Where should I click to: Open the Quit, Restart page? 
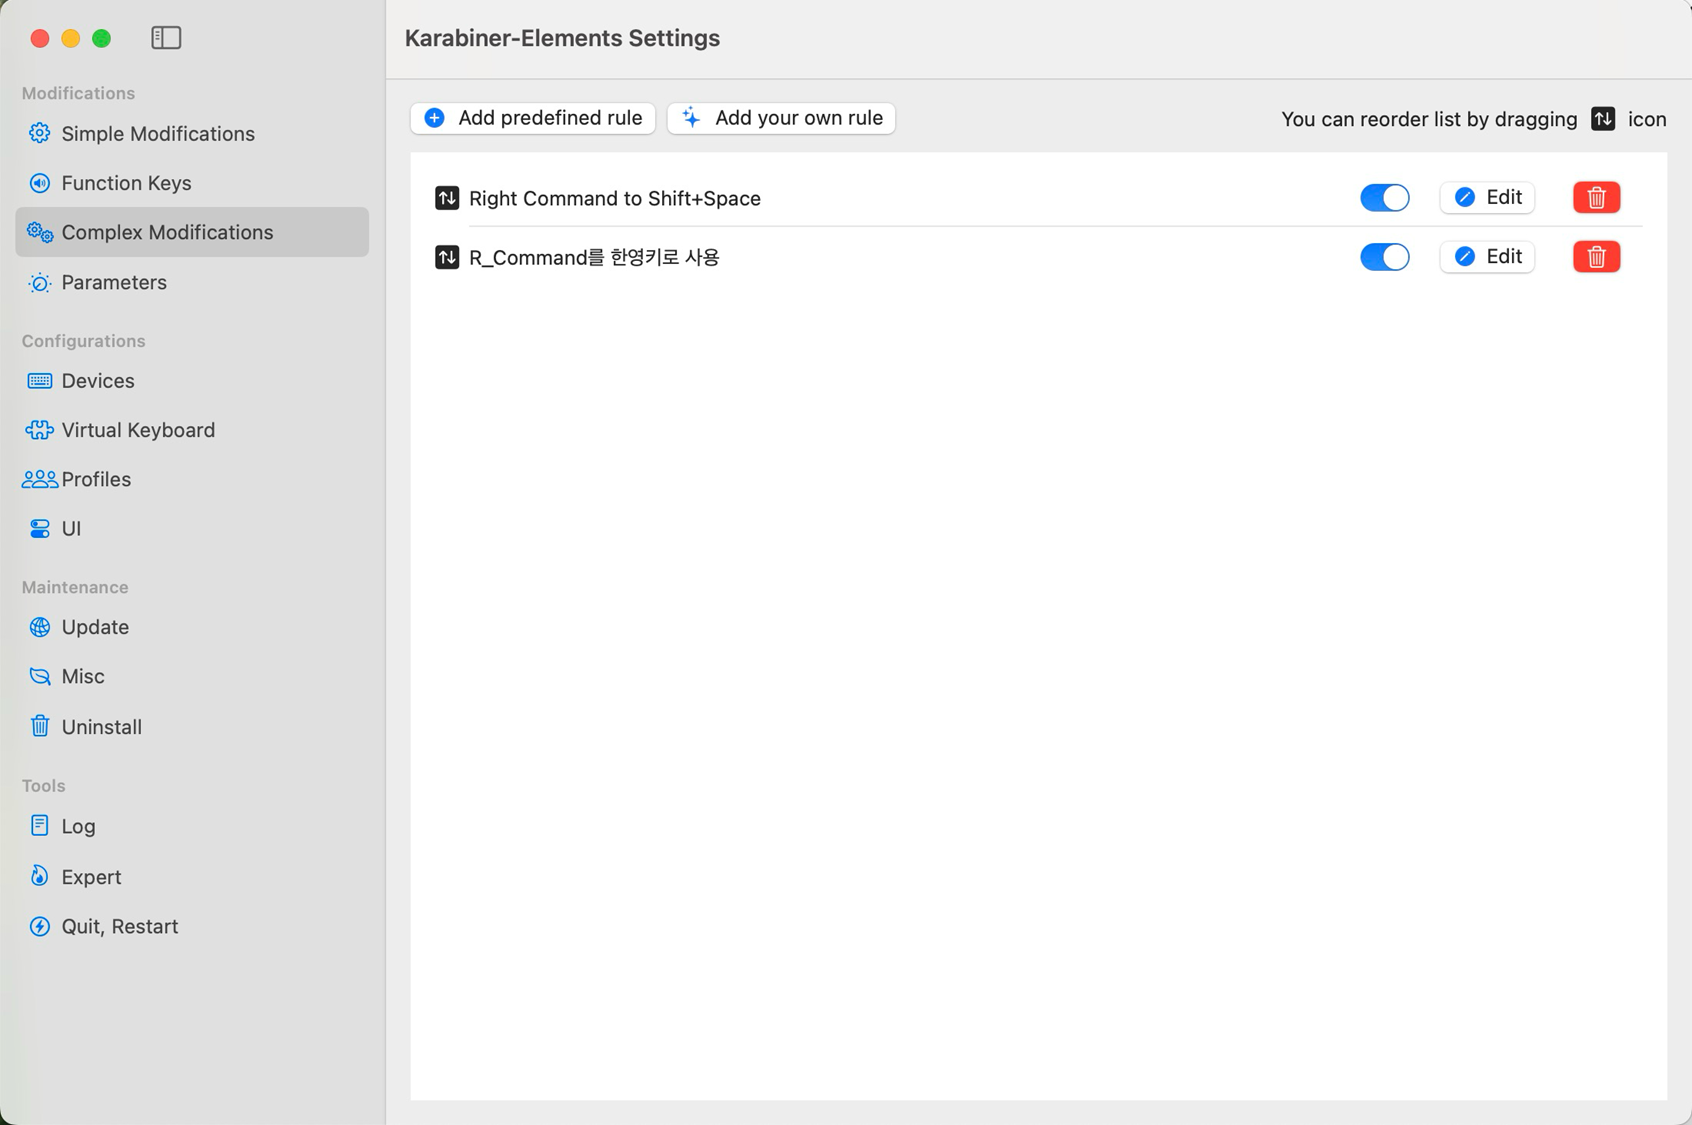pos(192,926)
